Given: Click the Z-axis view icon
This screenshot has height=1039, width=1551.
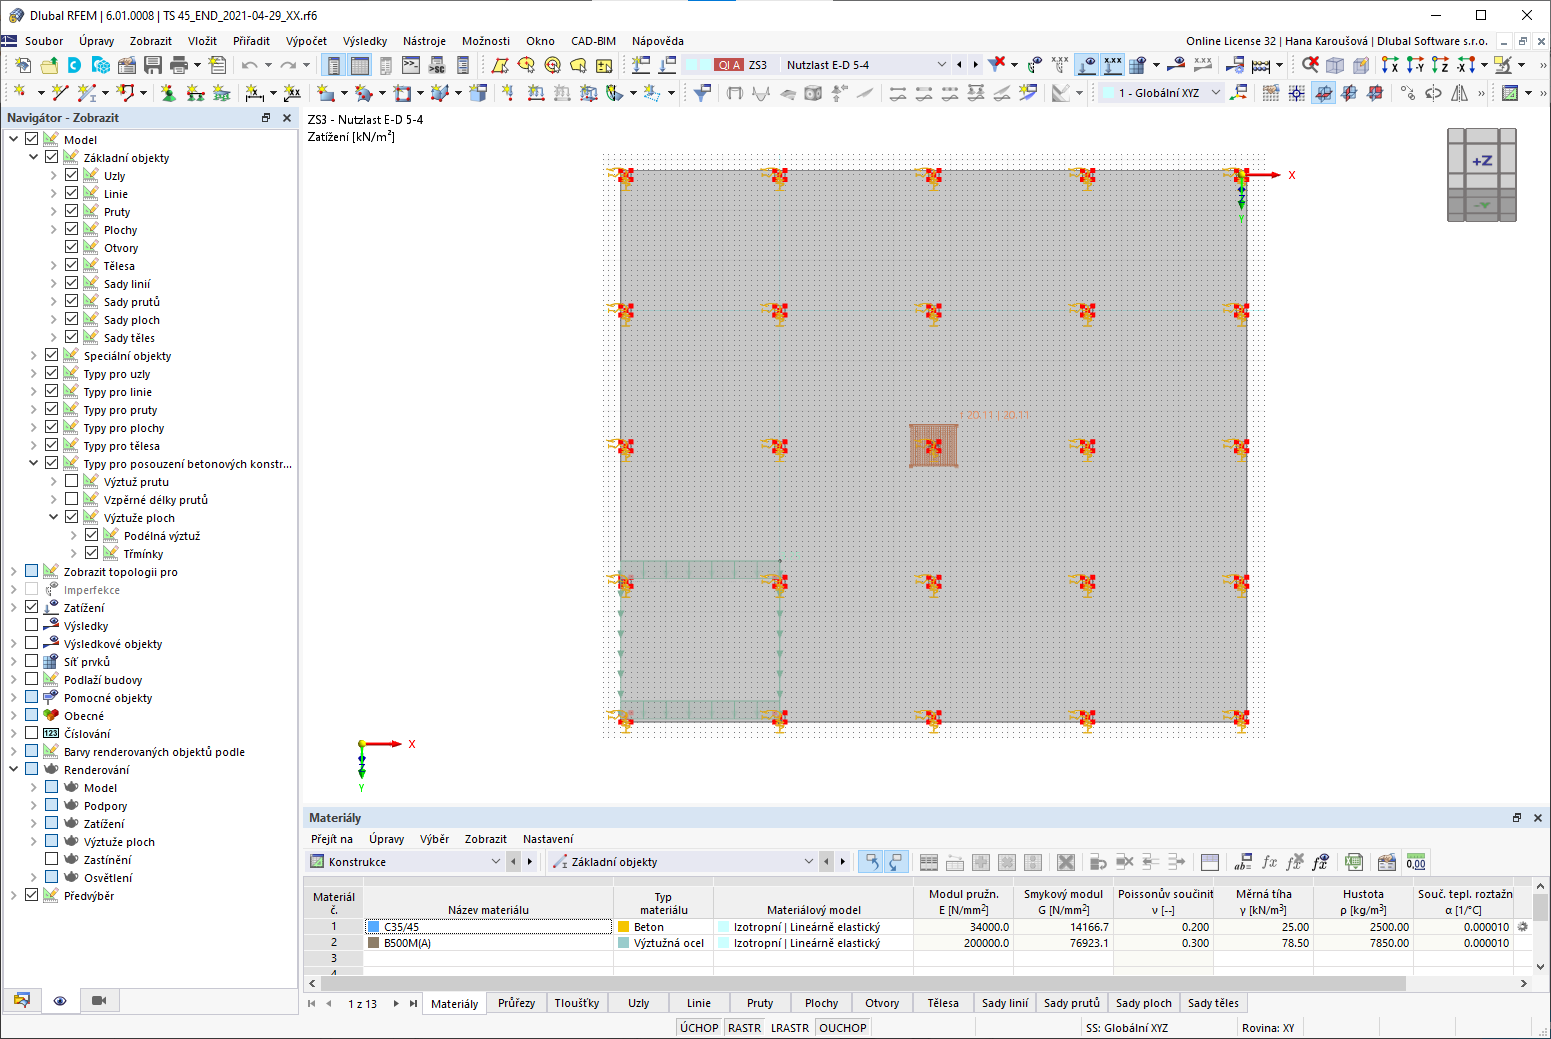Looking at the screenshot, I should [1440, 65].
